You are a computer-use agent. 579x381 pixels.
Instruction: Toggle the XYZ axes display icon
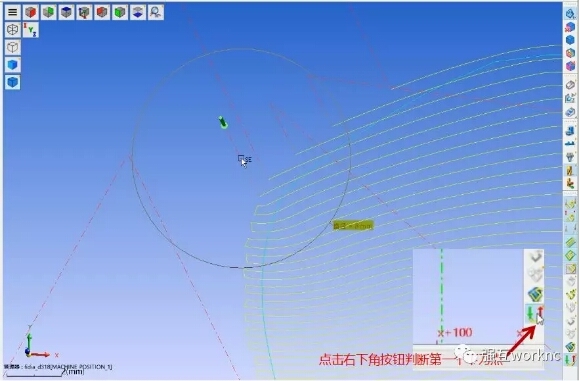pyautogui.click(x=31, y=30)
